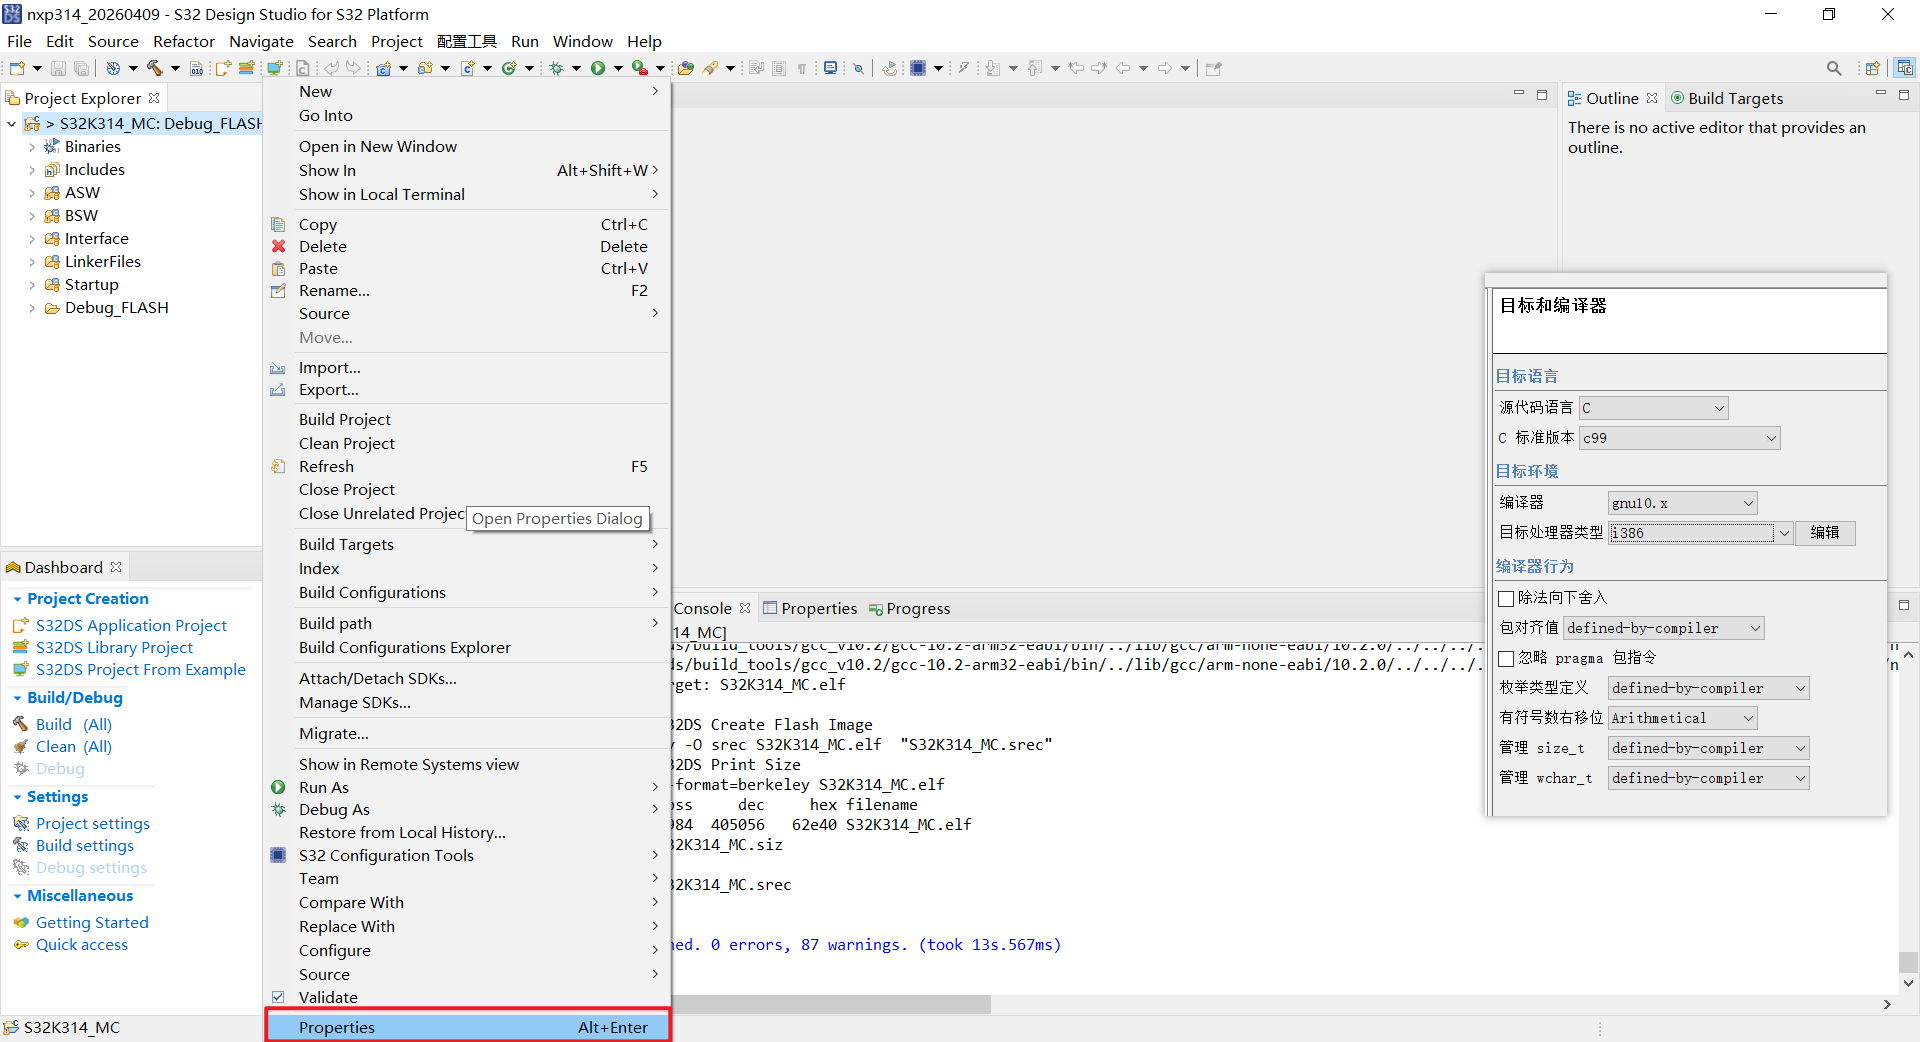Viewport: 1920px width, 1042px height.
Task: Click the blue monitor terminal toolbar icon
Action: pos(830,68)
